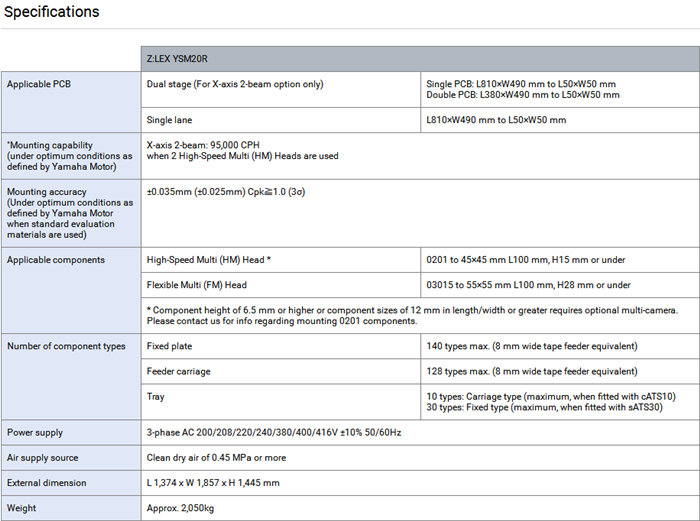The width and height of the screenshot is (700, 521).
Task: Click 'when 2 High-Speed Multi (HM) Heads are used'
Action: click(242, 156)
